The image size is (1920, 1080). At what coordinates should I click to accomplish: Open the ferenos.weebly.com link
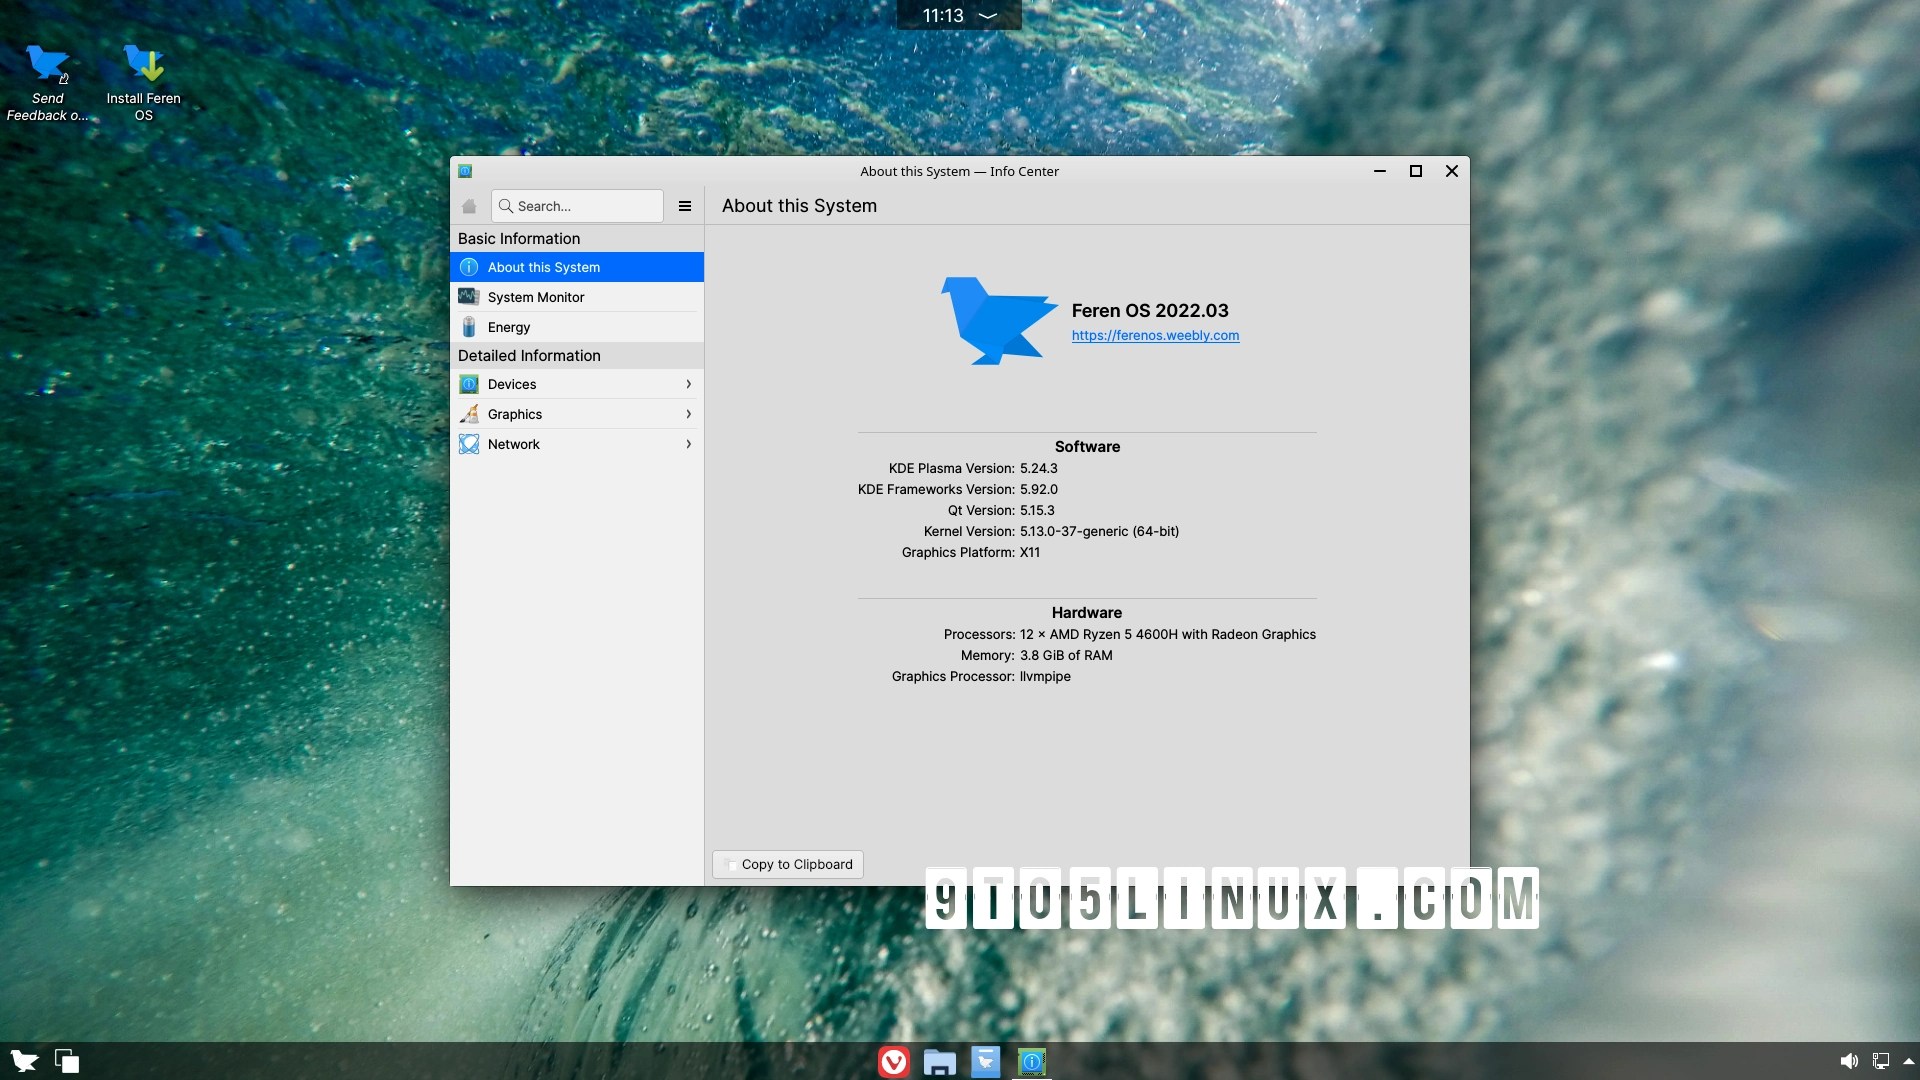pyautogui.click(x=1155, y=335)
